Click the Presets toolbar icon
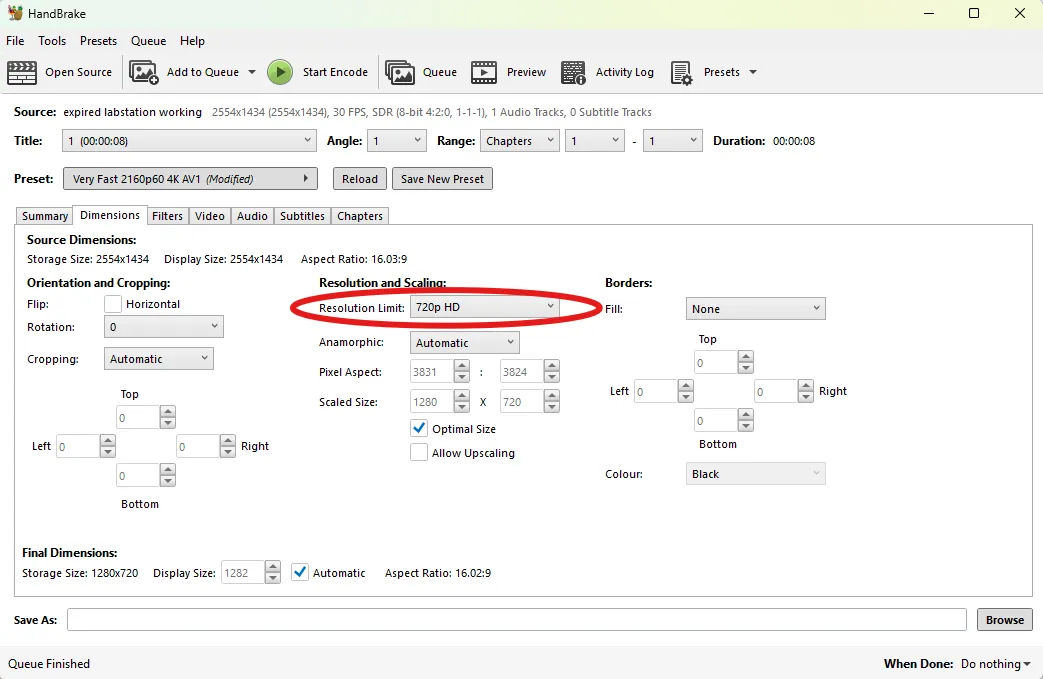Viewport: 1043px width, 679px height. [682, 72]
